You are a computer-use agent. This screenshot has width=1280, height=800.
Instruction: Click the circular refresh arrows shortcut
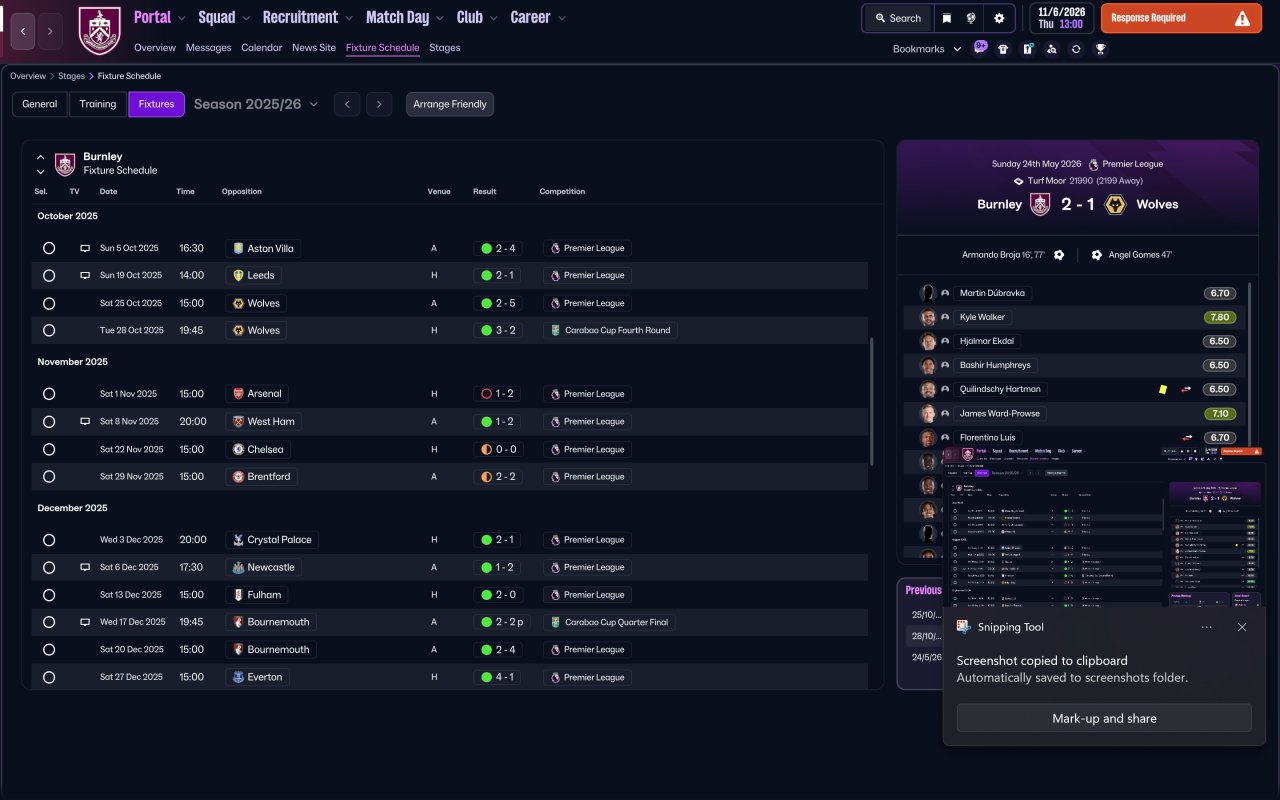click(1076, 49)
